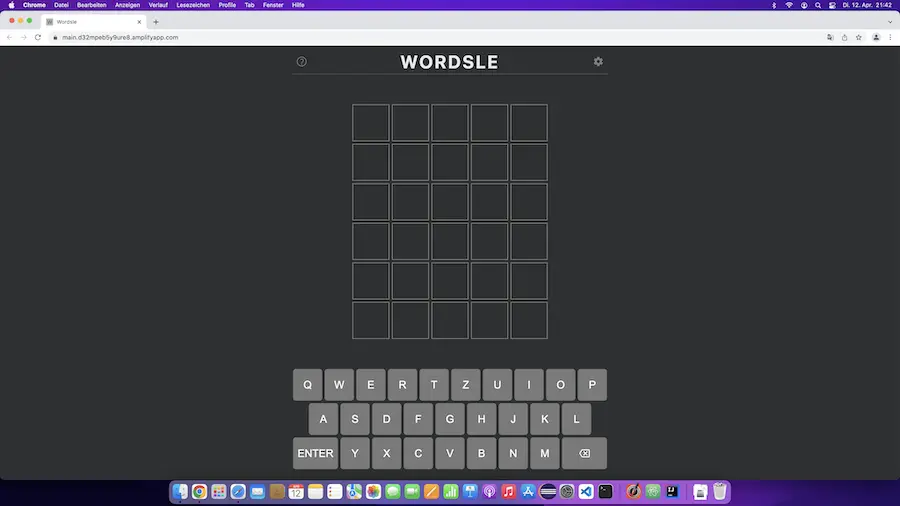Tap the W key on the on-screen keyboard
Viewport: 900px width, 506px height.
point(339,385)
